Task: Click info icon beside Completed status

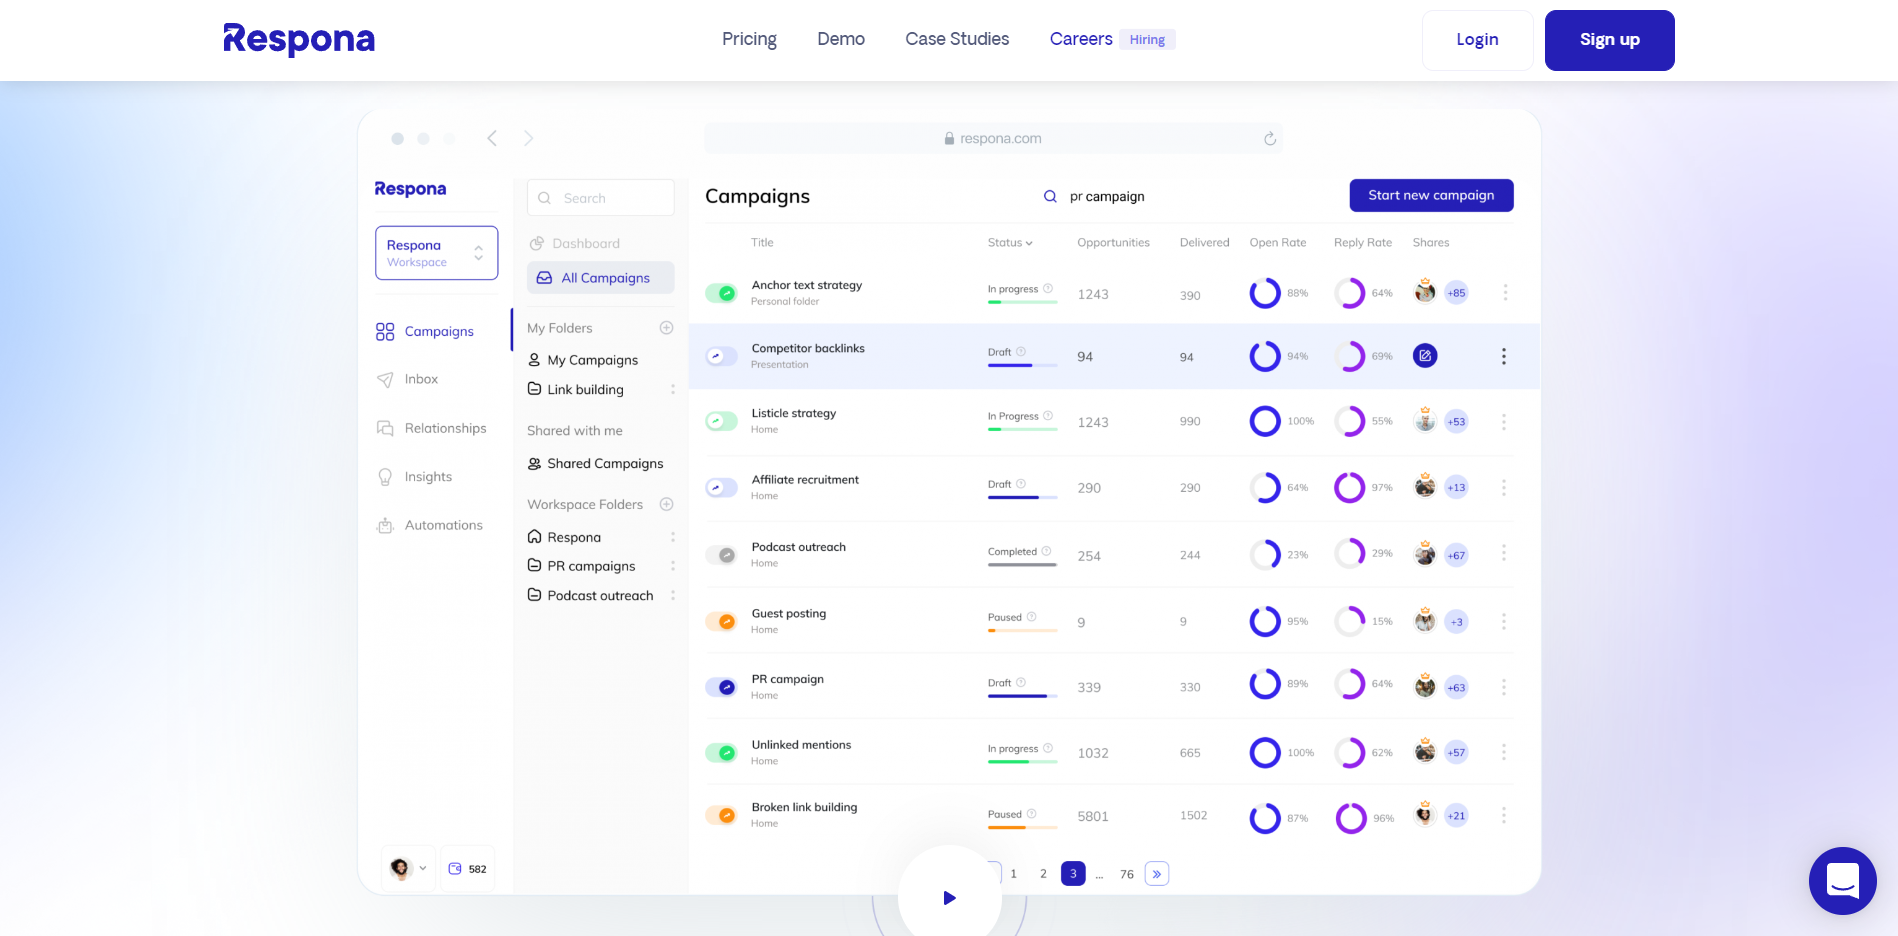Action: coord(1047,551)
